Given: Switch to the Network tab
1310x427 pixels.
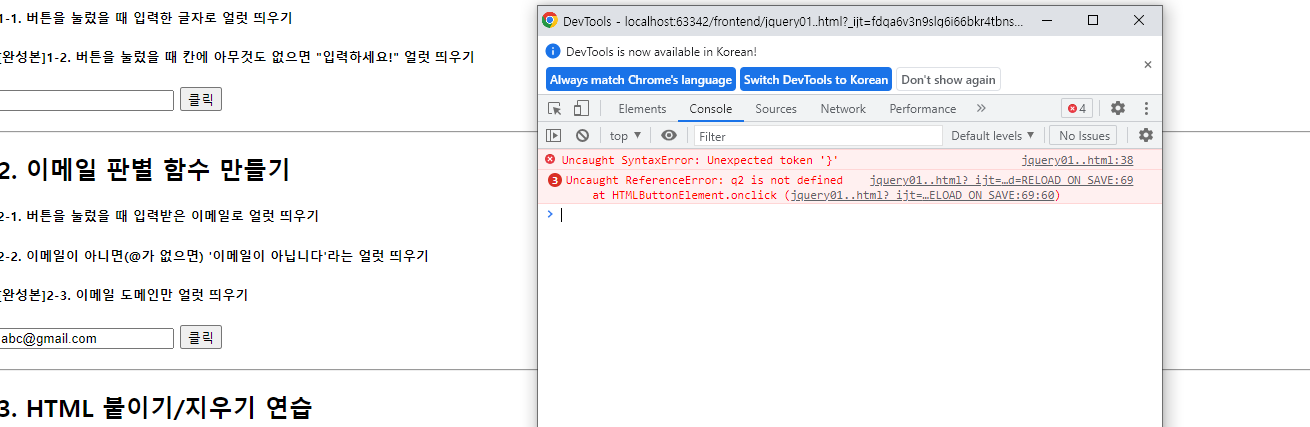Looking at the screenshot, I should pyautogui.click(x=843, y=108).
